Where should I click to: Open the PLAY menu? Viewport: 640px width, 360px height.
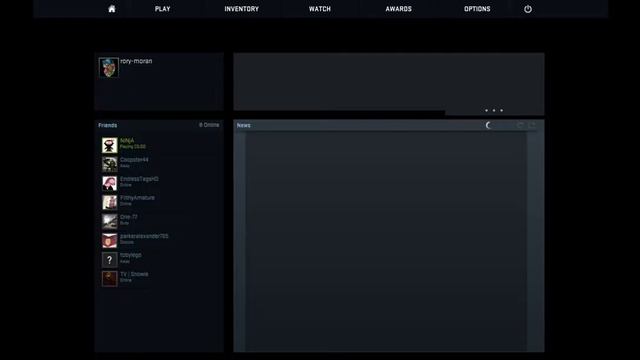click(162, 9)
